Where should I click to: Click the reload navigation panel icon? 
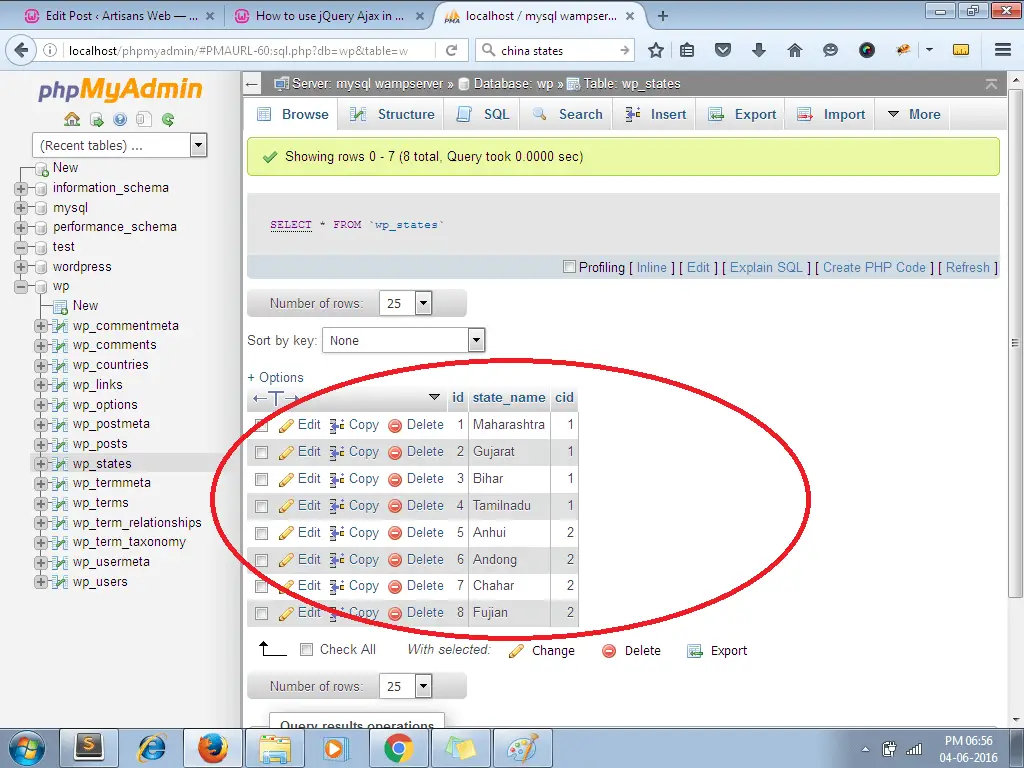pos(168,120)
